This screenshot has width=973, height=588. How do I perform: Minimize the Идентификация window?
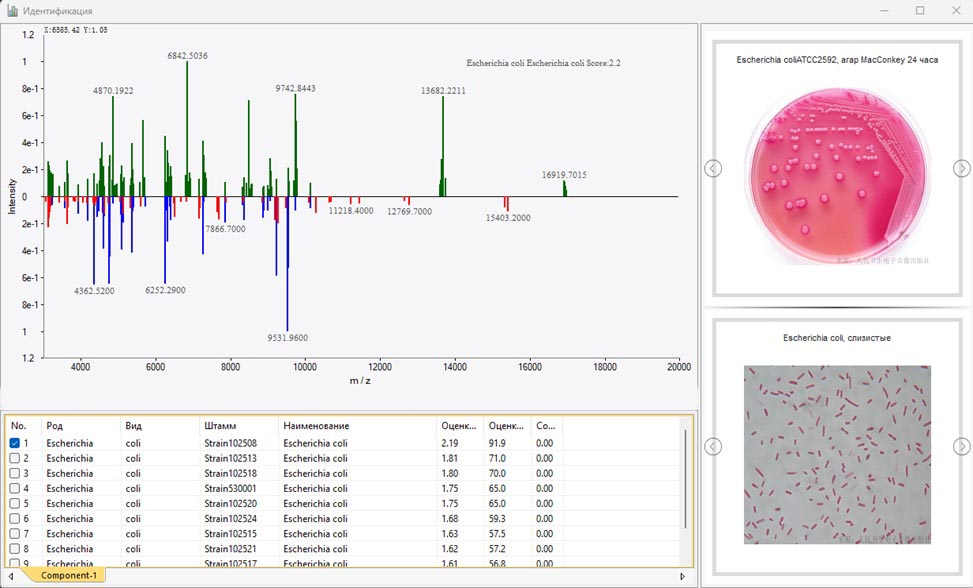coord(883,11)
